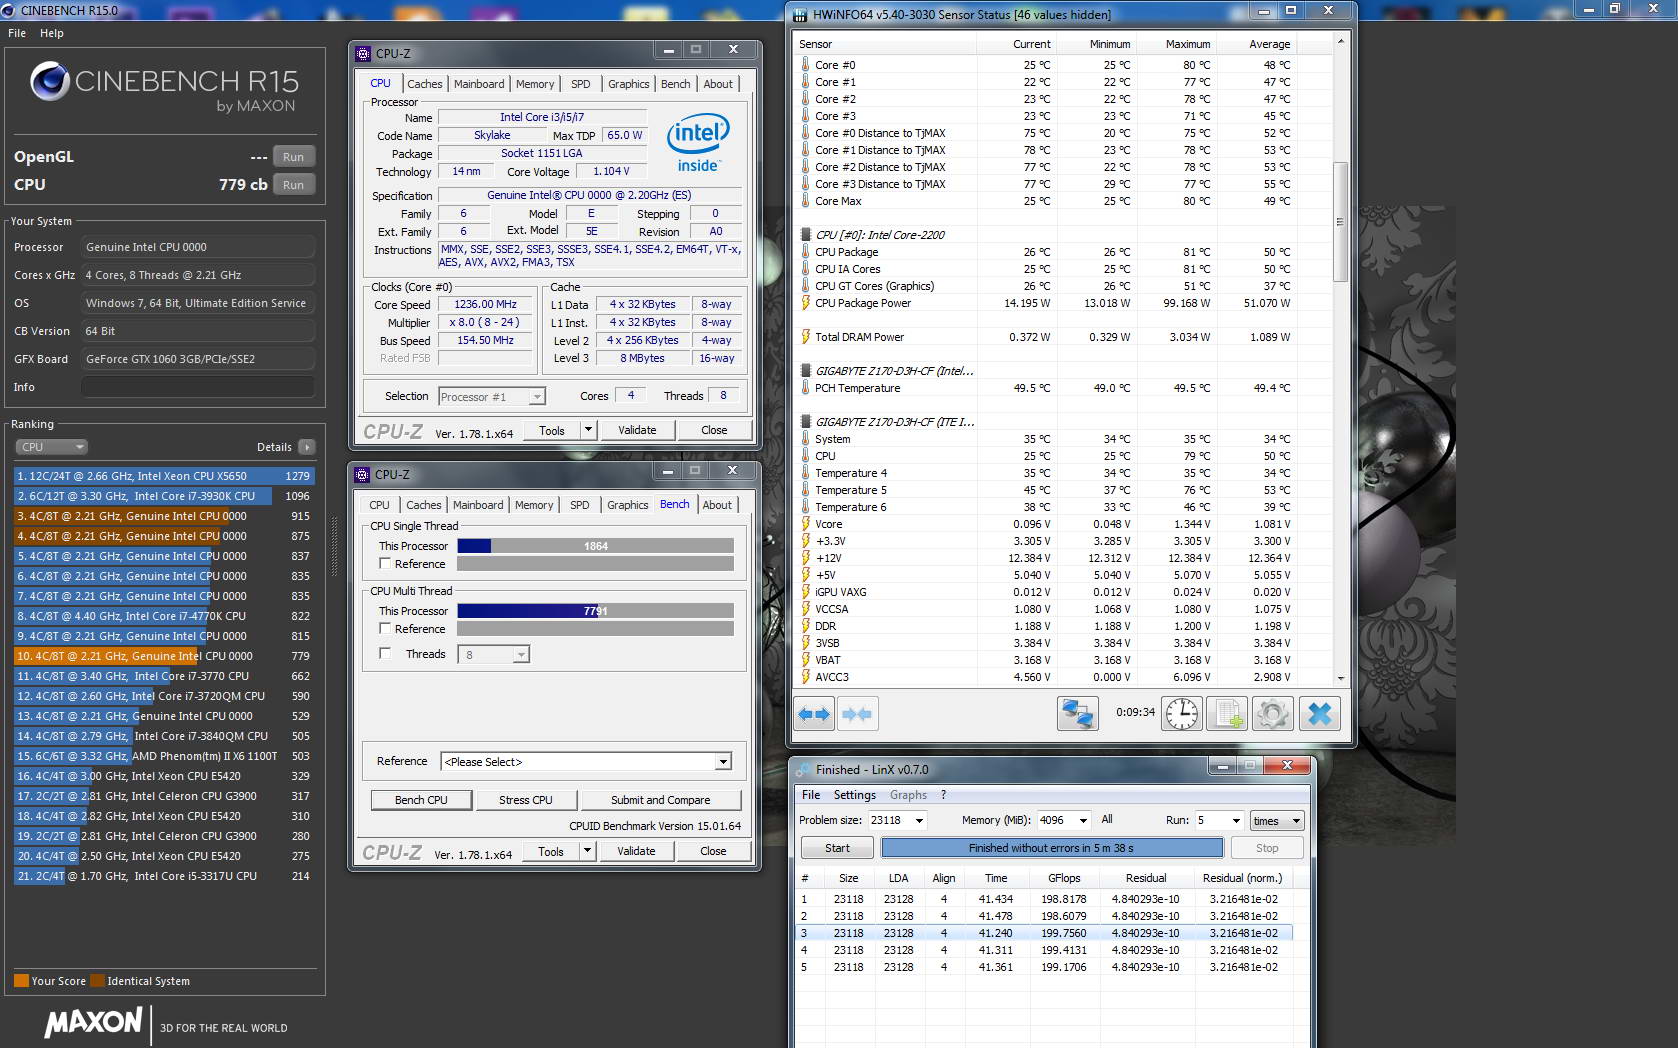Screen dimensions: 1678x1048
Task: Open the Threads count dropdown showing 8
Action: (493, 655)
